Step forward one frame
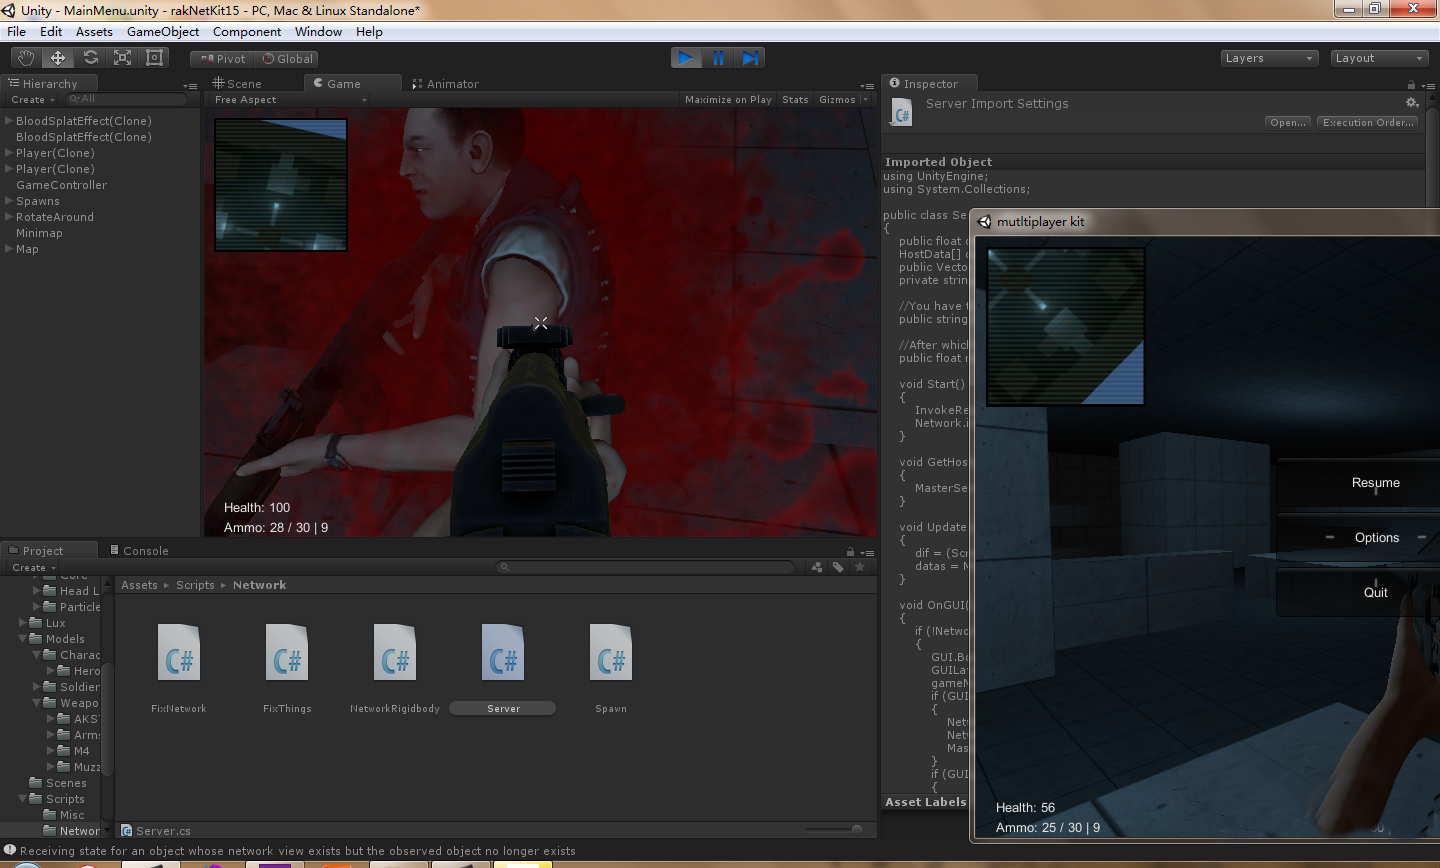The height and width of the screenshot is (868, 1440). tap(750, 58)
